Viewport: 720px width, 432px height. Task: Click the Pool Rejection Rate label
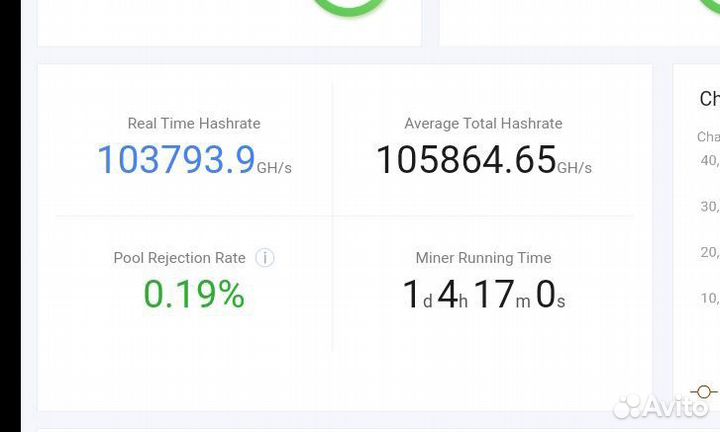pyautogui.click(x=179, y=258)
